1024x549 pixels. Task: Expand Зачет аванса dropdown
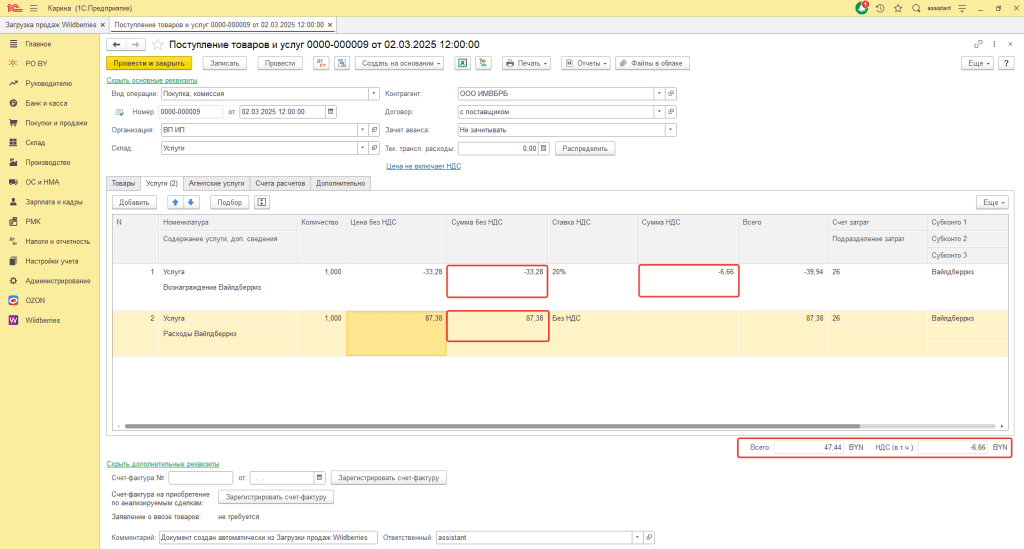(671, 130)
